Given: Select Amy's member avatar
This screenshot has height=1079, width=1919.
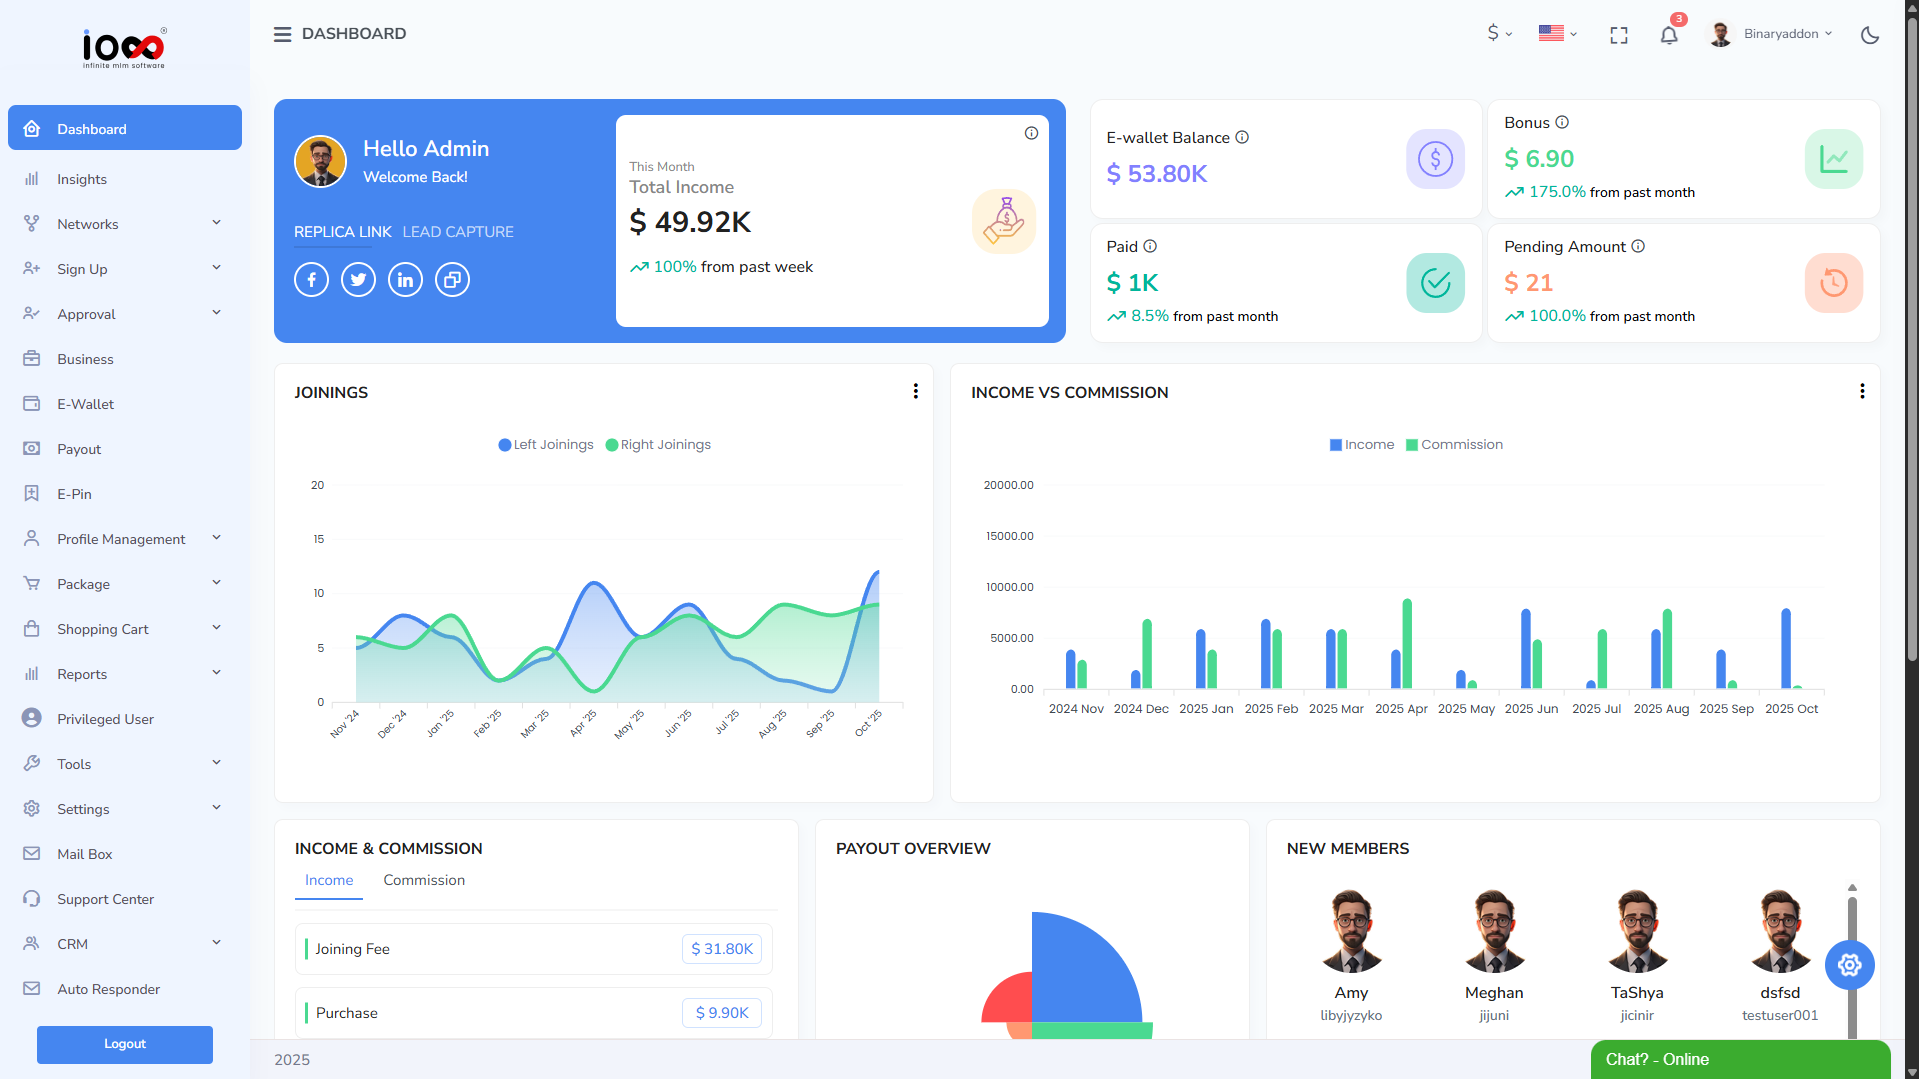Looking at the screenshot, I should (x=1351, y=932).
